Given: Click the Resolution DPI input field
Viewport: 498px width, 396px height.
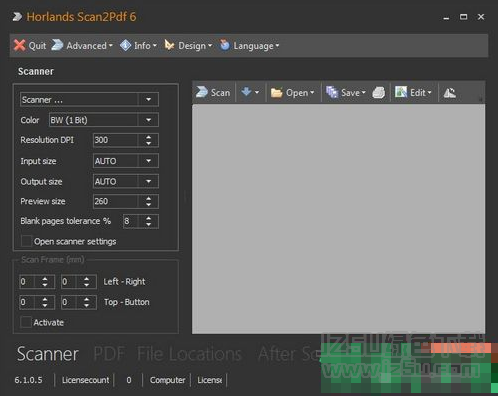Looking at the screenshot, I should (x=115, y=140).
